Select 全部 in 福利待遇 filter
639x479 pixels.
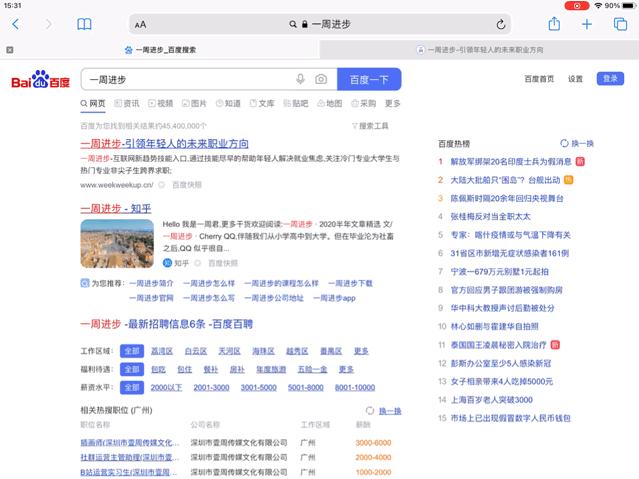[x=132, y=369]
